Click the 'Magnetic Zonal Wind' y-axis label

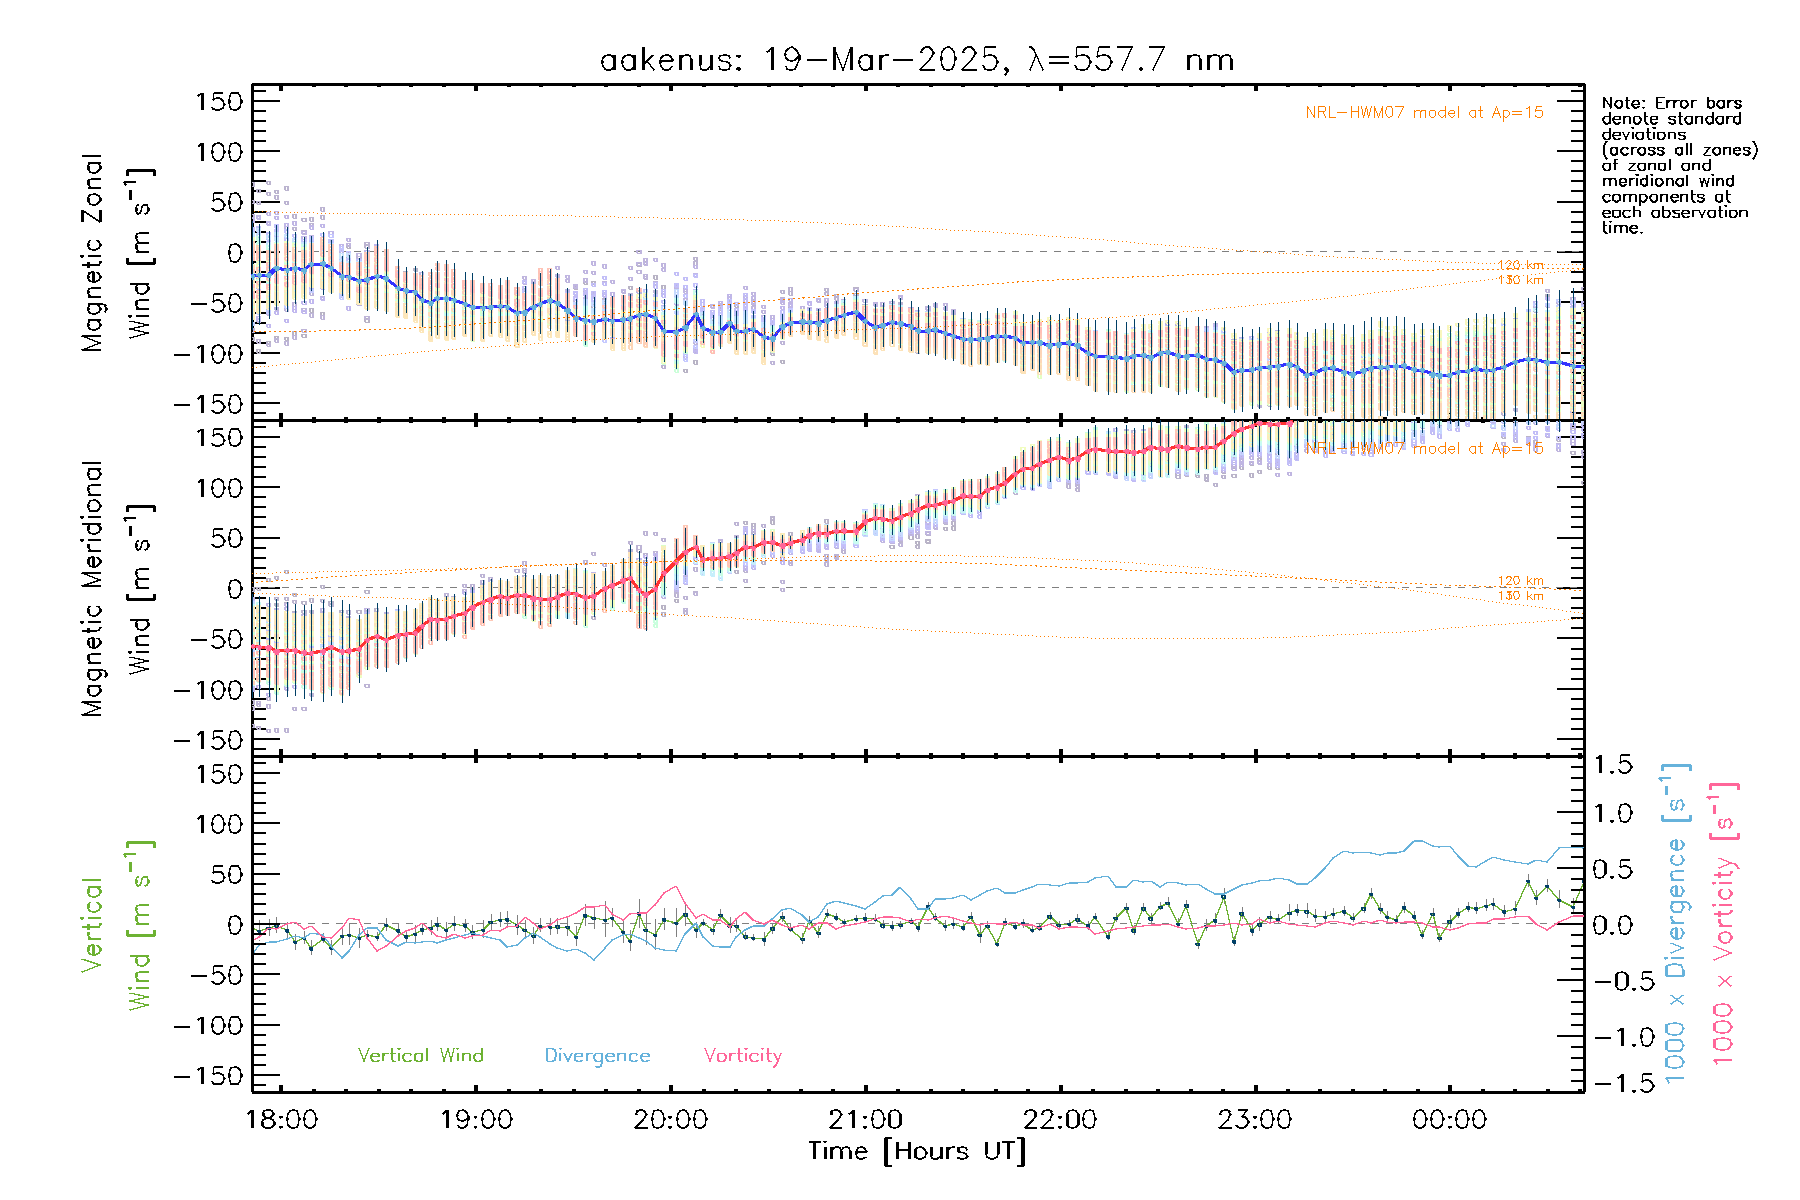click(115, 252)
